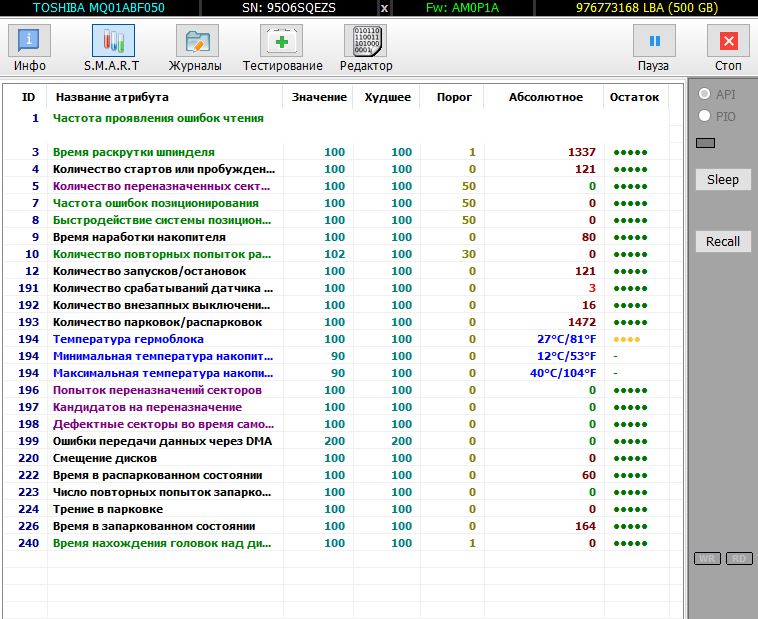Select row Время нахождения головок над ди…
Viewport: 758px width, 619px height.
(336, 543)
